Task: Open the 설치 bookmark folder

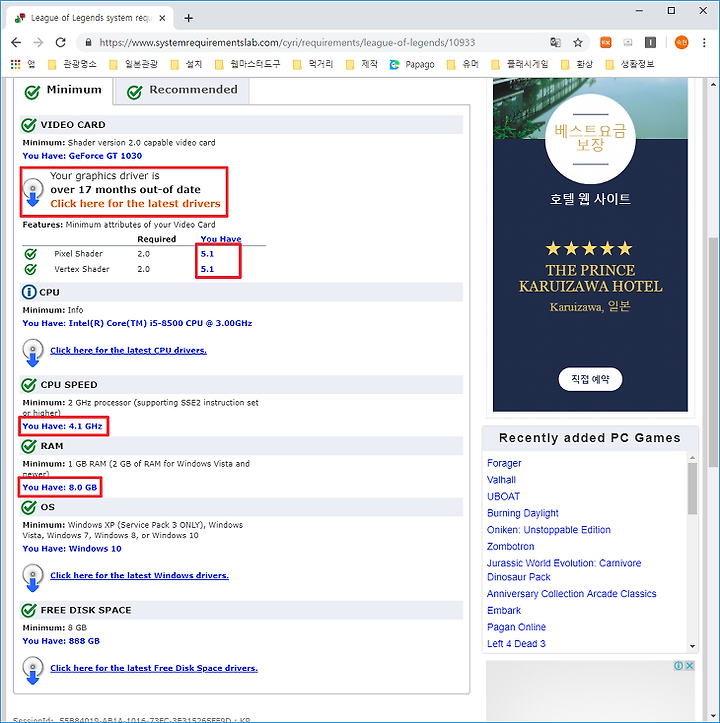Action: (x=186, y=64)
